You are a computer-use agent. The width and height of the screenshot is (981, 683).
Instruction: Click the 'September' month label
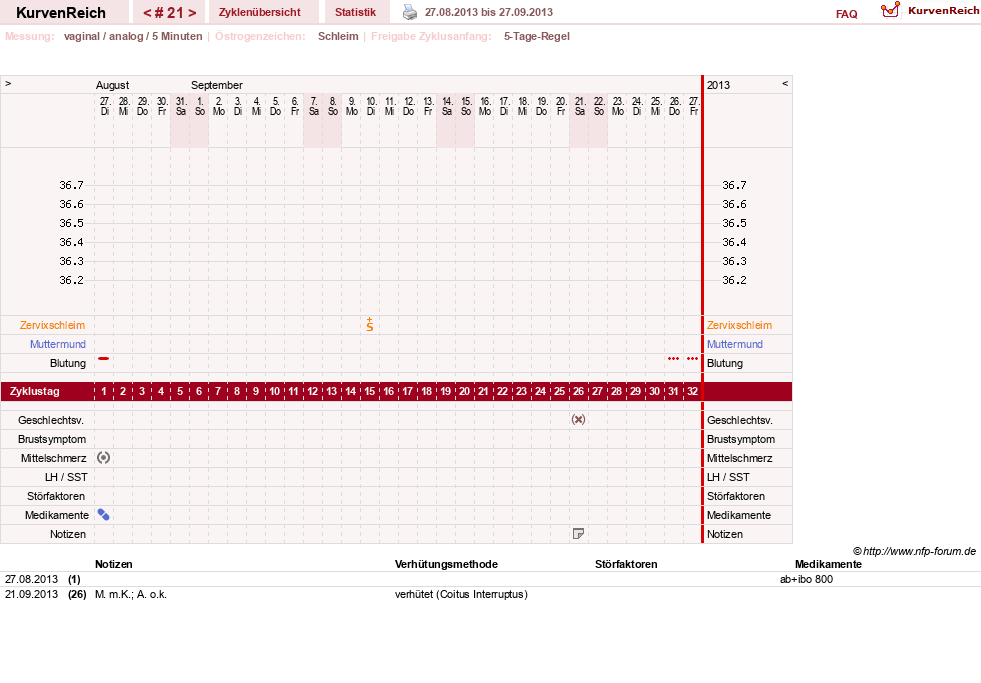pos(216,85)
